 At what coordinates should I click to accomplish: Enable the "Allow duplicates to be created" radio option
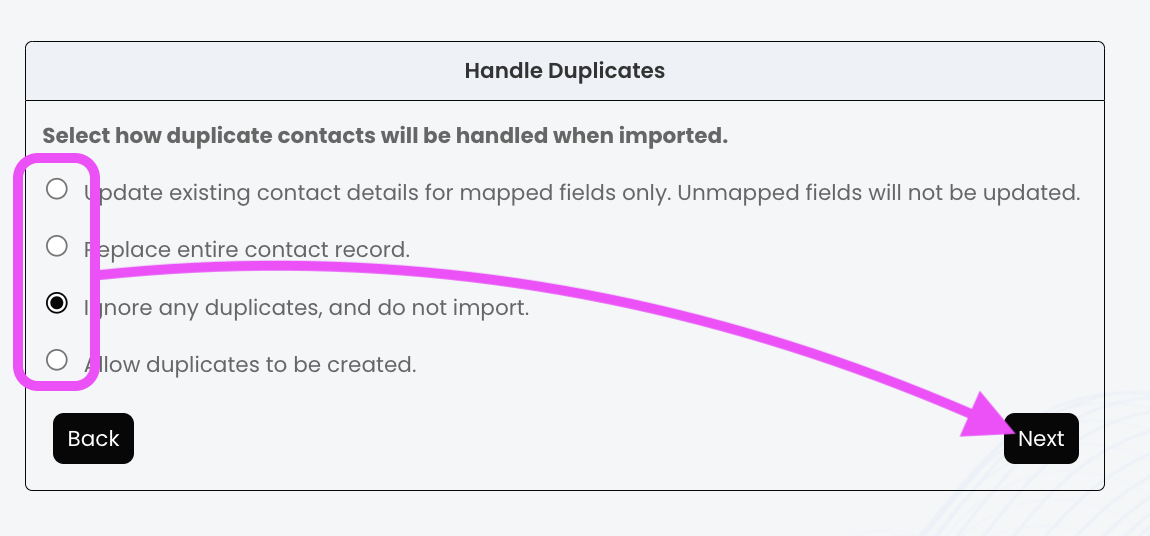click(x=57, y=360)
